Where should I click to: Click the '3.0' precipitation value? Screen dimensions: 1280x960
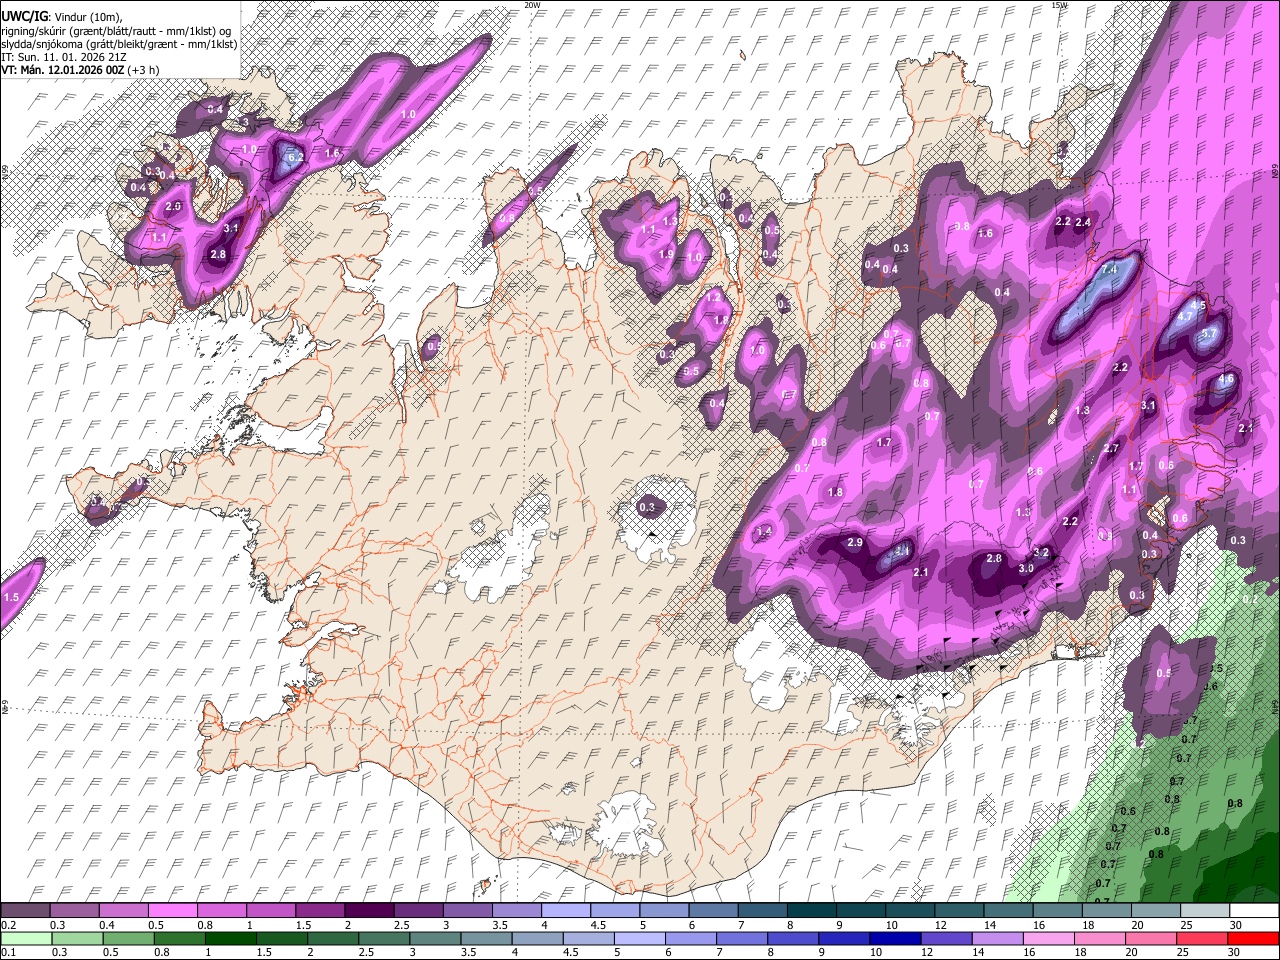point(1026,568)
